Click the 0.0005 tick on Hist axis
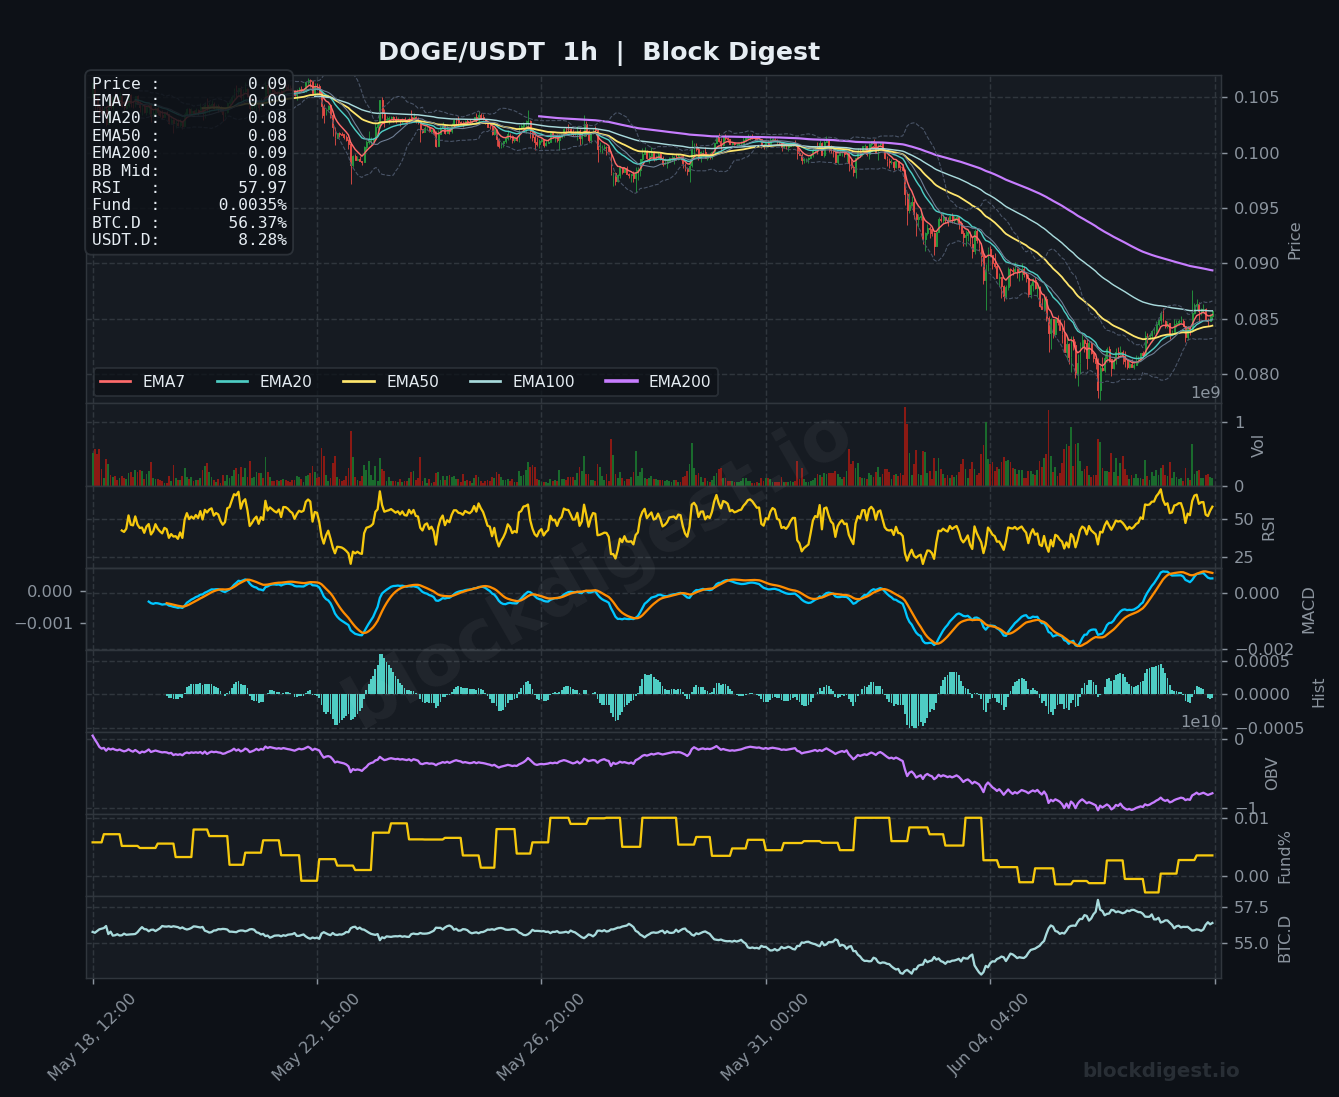The height and width of the screenshot is (1097, 1339). [1261, 662]
